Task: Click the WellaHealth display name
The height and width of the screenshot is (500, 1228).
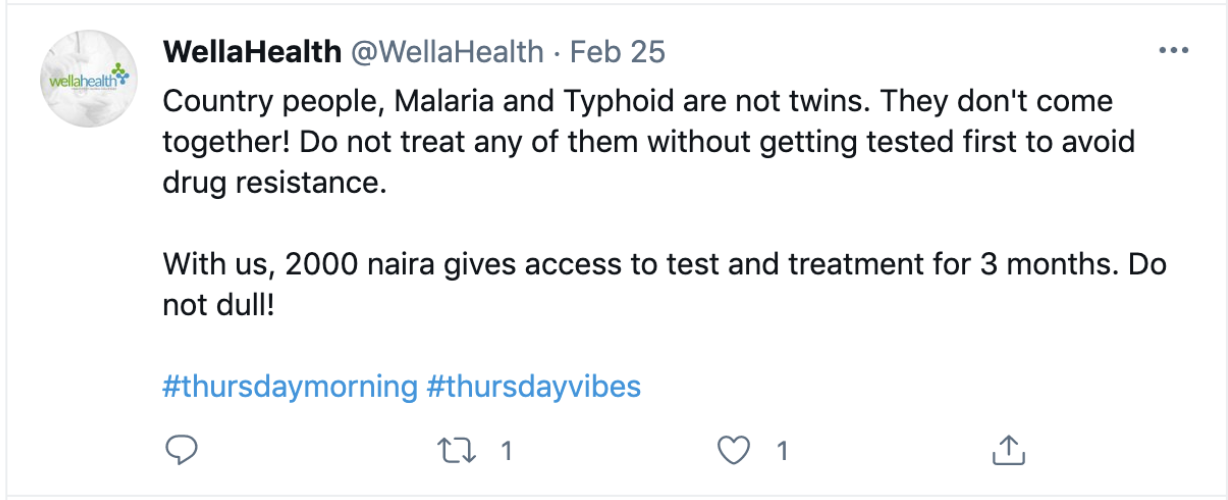Action: (x=250, y=52)
